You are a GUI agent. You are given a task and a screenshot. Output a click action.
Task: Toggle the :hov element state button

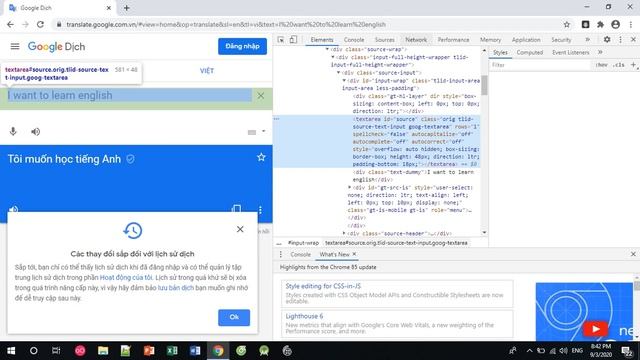point(601,65)
